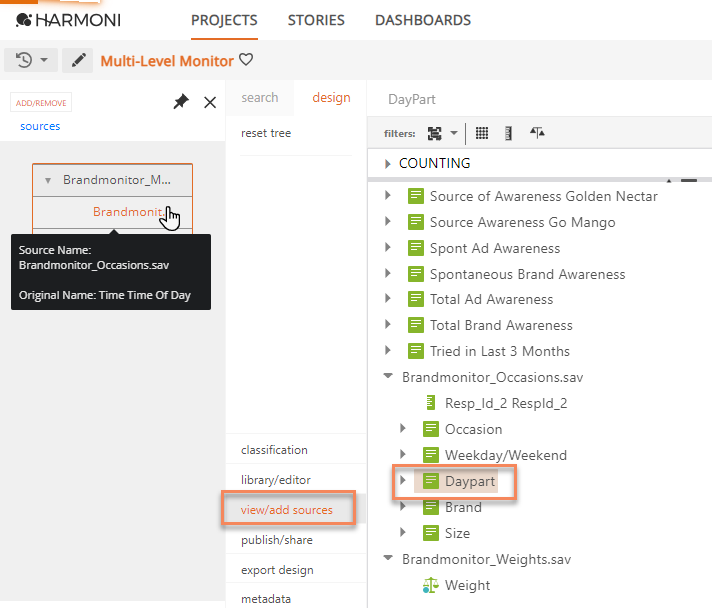Open metadata menu item

(266, 599)
